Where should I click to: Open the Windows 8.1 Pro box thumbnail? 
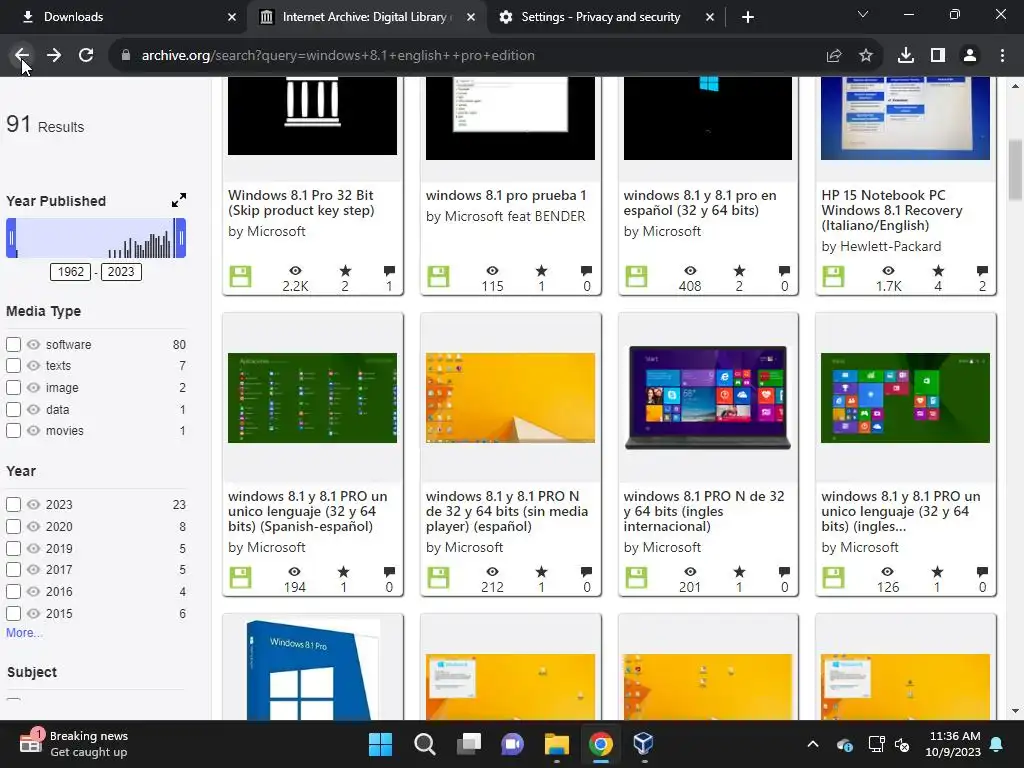click(x=312, y=669)
